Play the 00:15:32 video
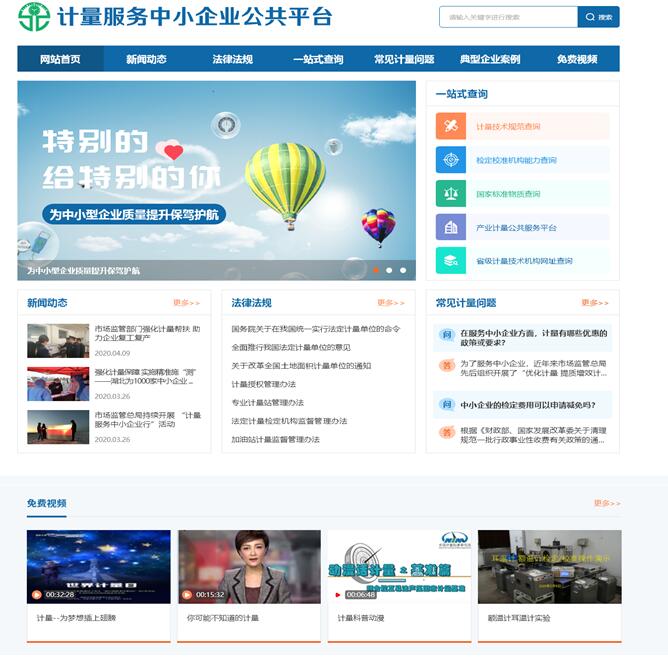 (x=187, y=595)
